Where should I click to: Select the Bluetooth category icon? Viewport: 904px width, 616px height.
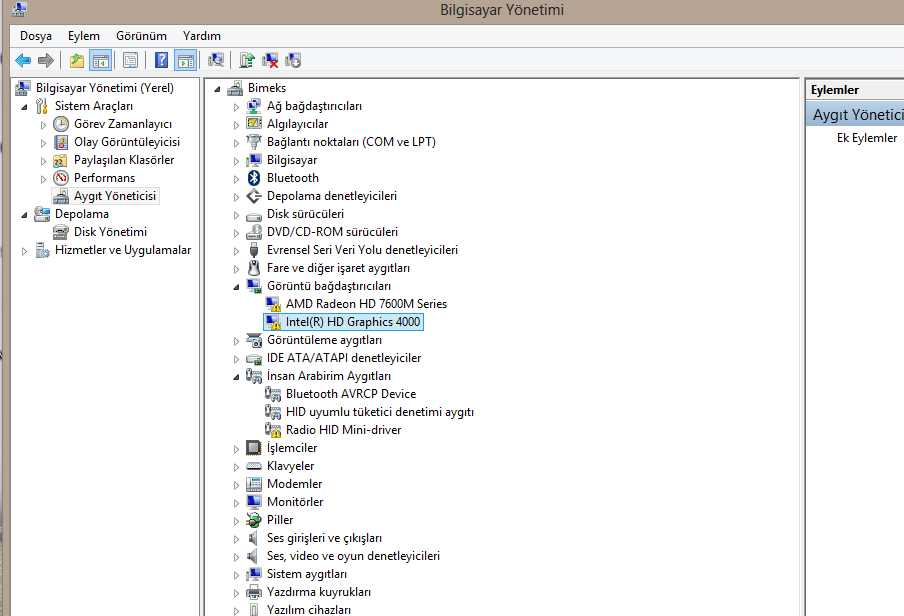pyautogui.click(x=254, y=178)
